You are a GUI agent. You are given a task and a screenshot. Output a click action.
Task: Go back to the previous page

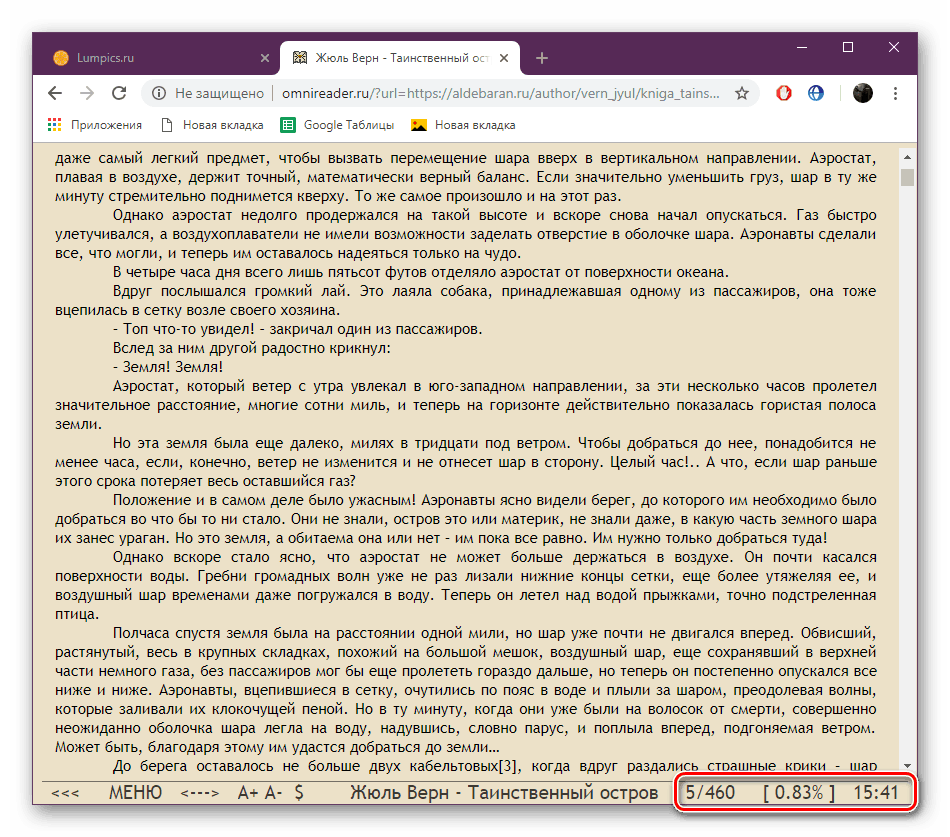[x=55, y=93]
